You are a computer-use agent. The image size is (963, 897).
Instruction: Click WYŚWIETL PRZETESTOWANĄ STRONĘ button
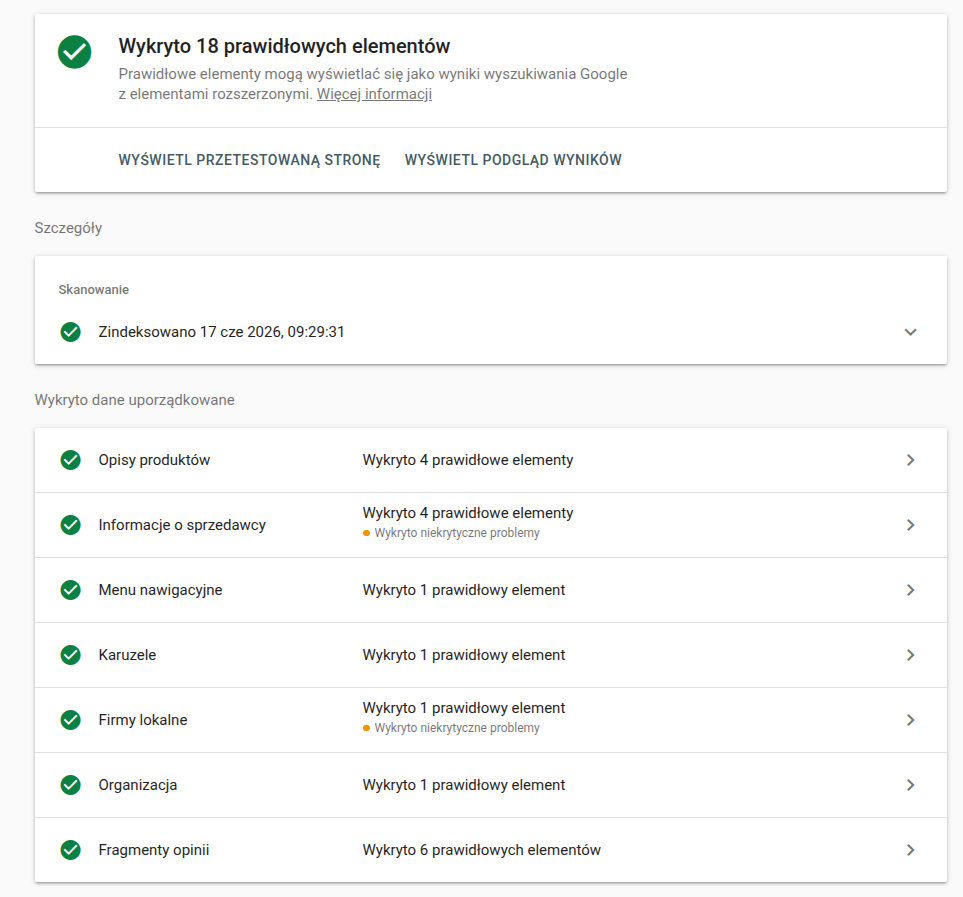[249, 160]
